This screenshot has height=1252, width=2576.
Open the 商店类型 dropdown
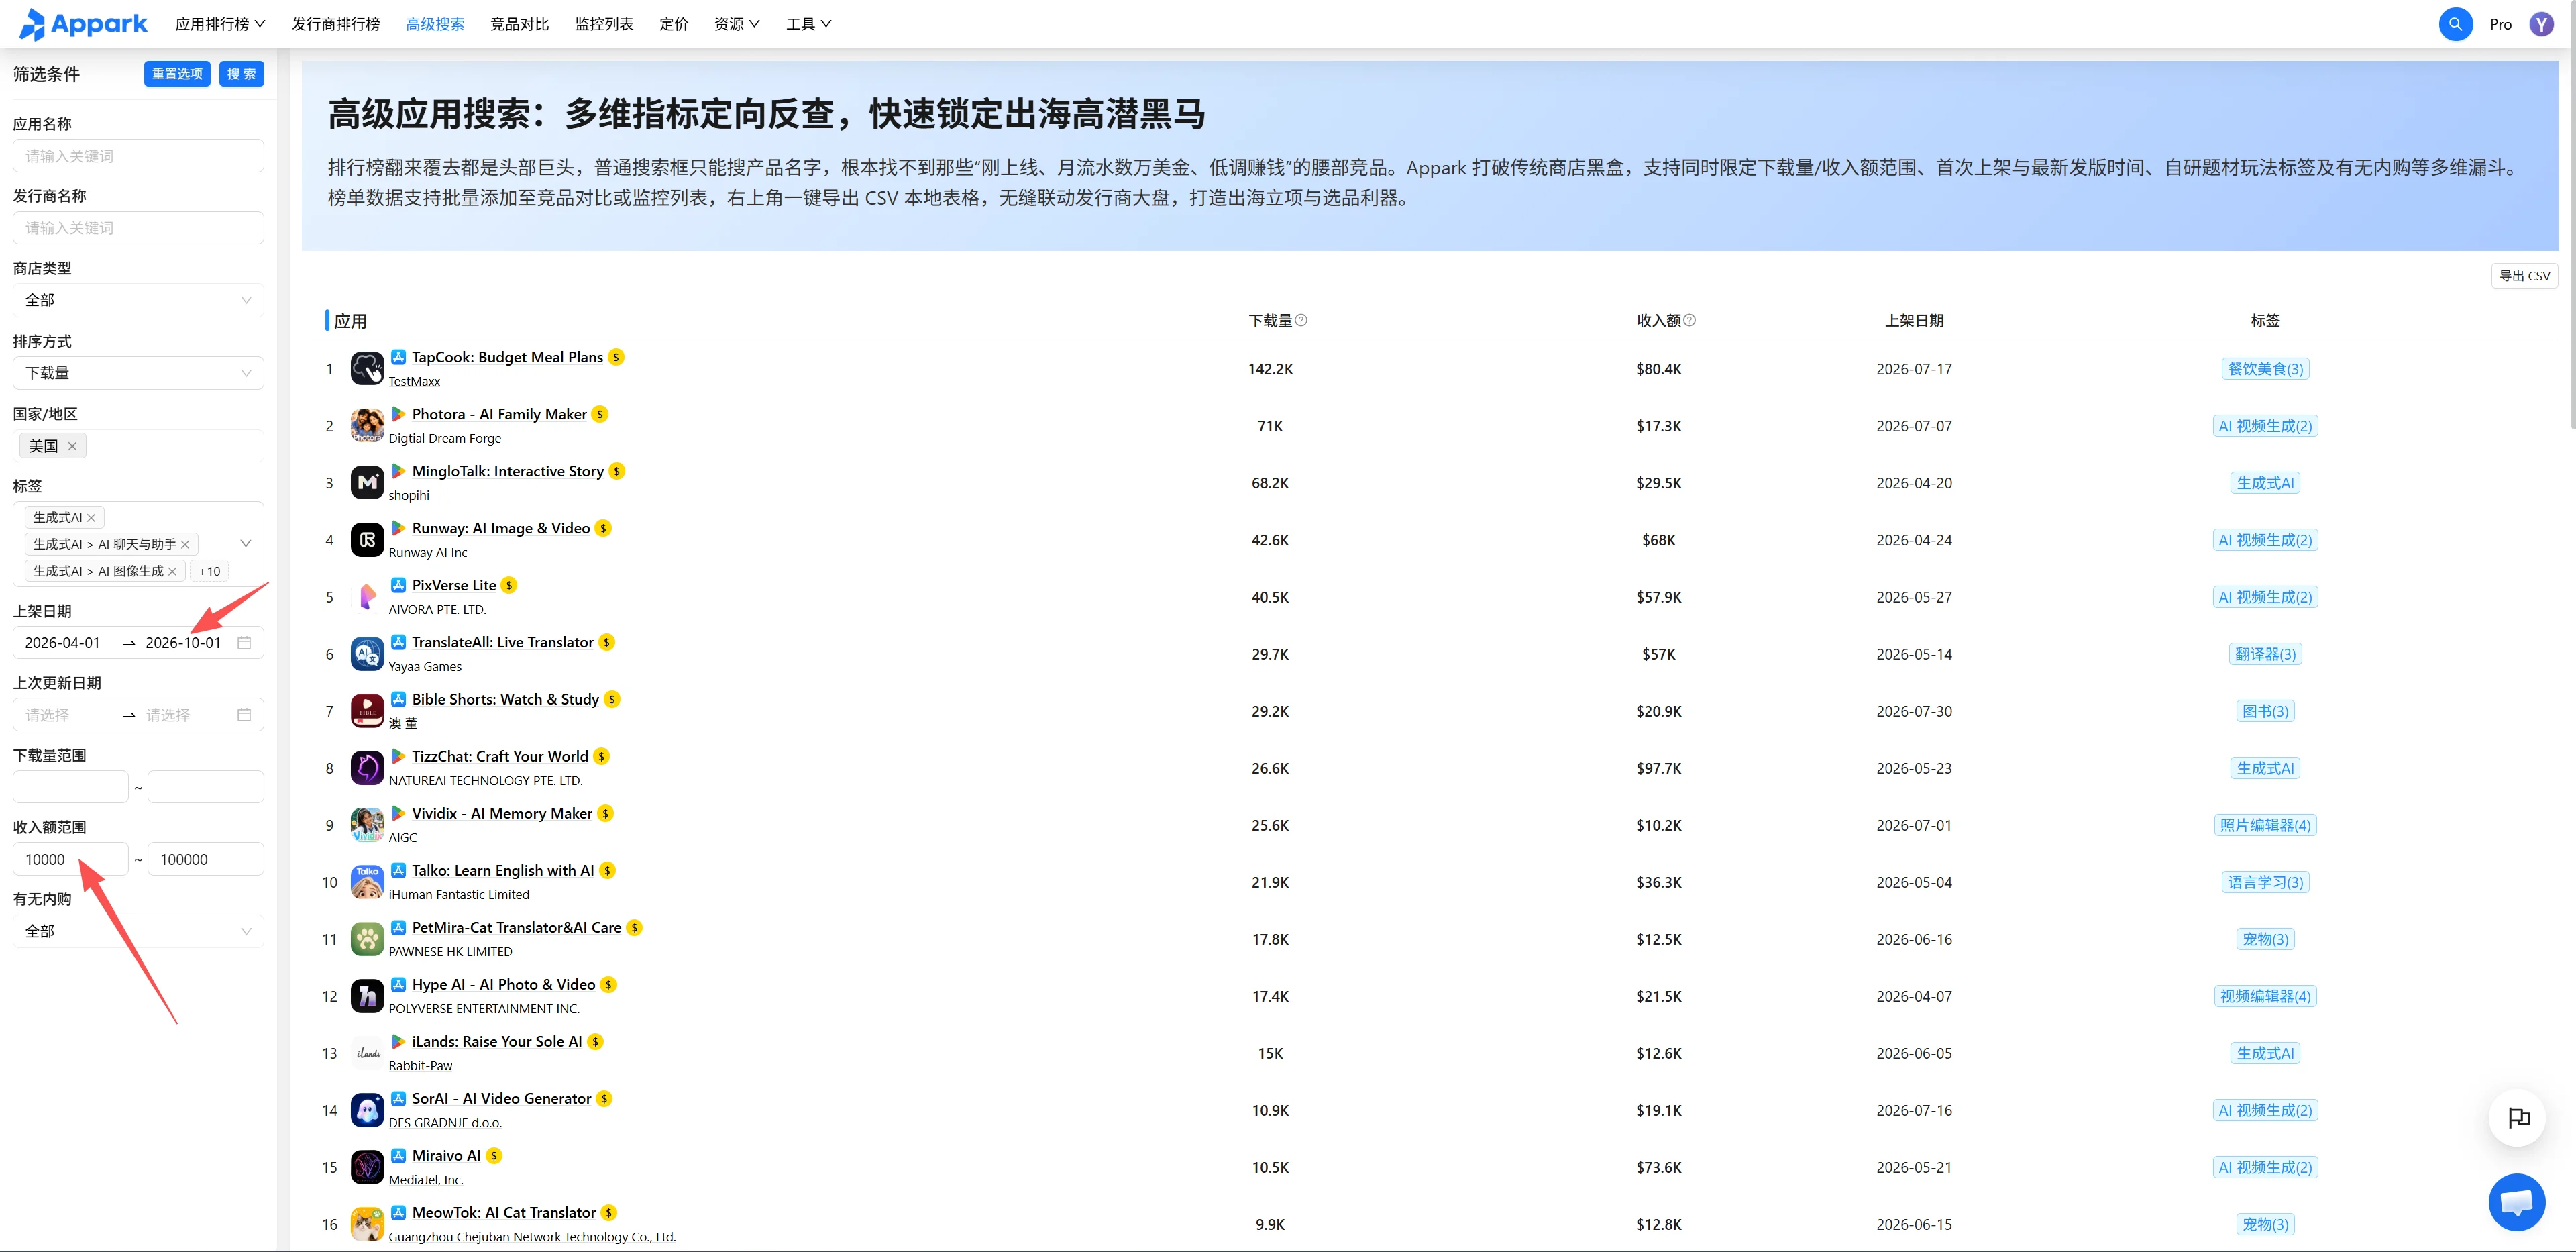[138, 300]
